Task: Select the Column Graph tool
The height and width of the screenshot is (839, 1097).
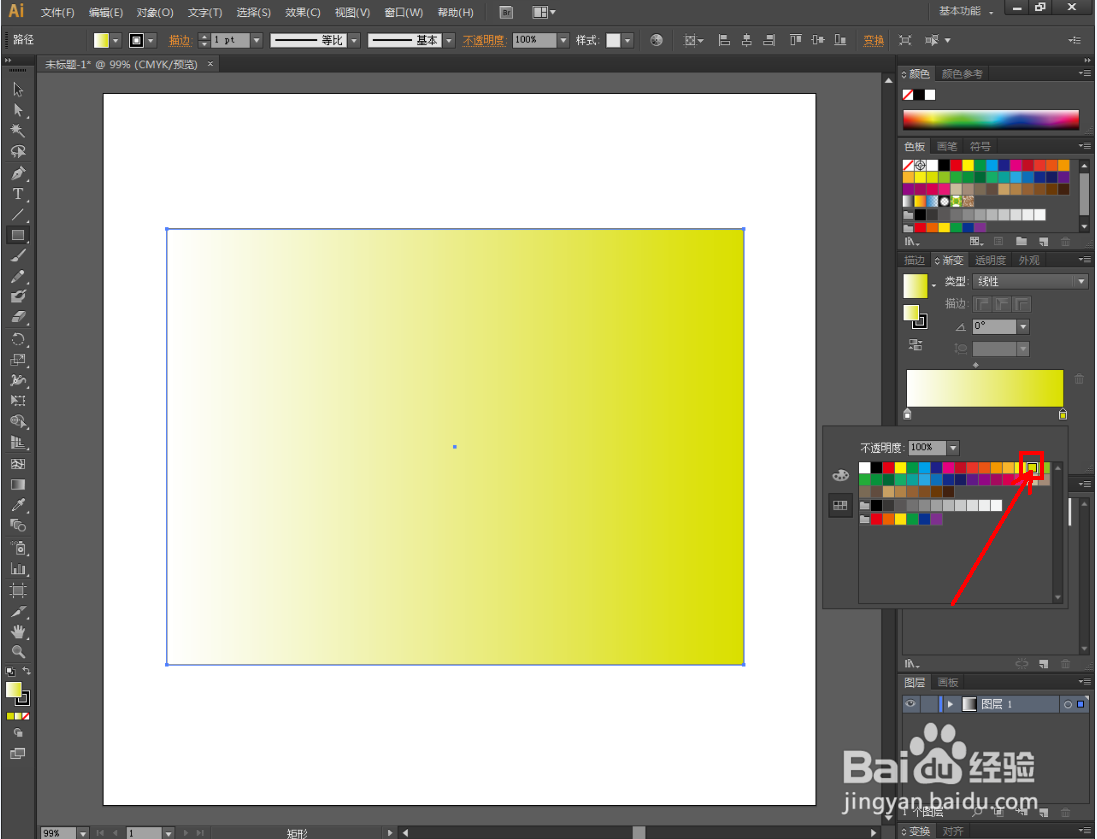Action: pyautogui.click(x=18, y=569)
